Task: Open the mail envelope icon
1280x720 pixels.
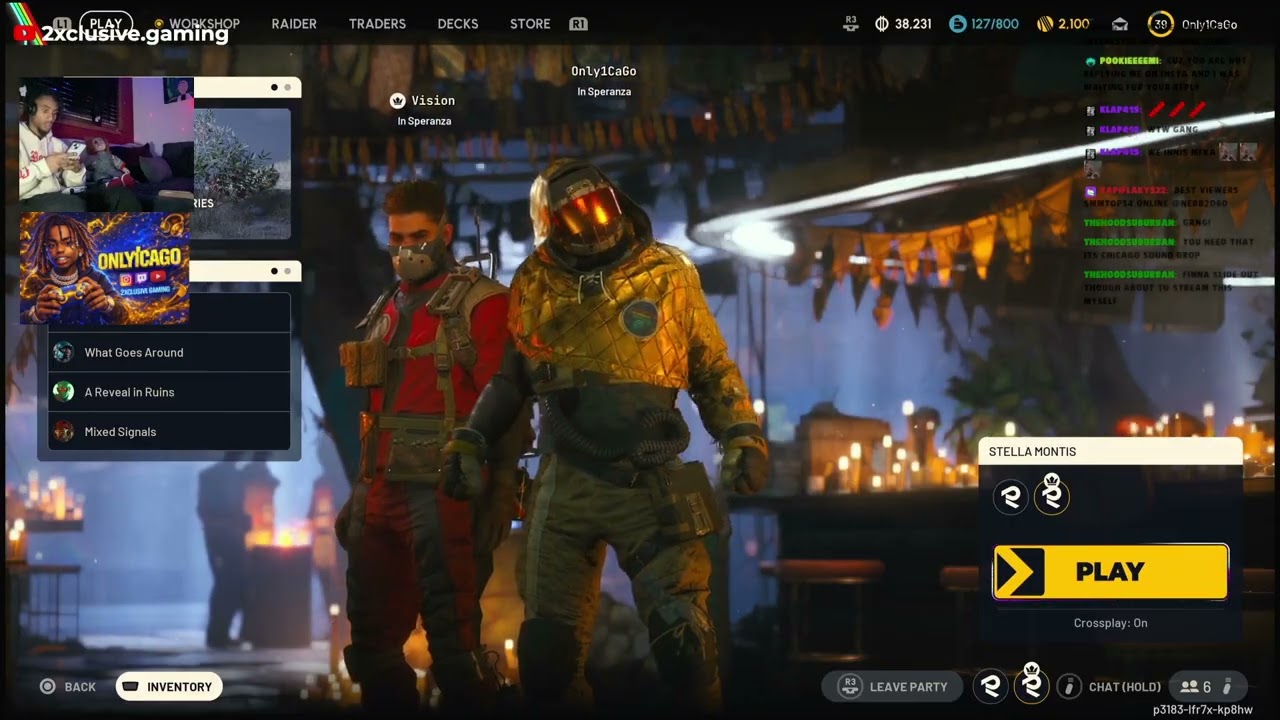Action: 1120,25
